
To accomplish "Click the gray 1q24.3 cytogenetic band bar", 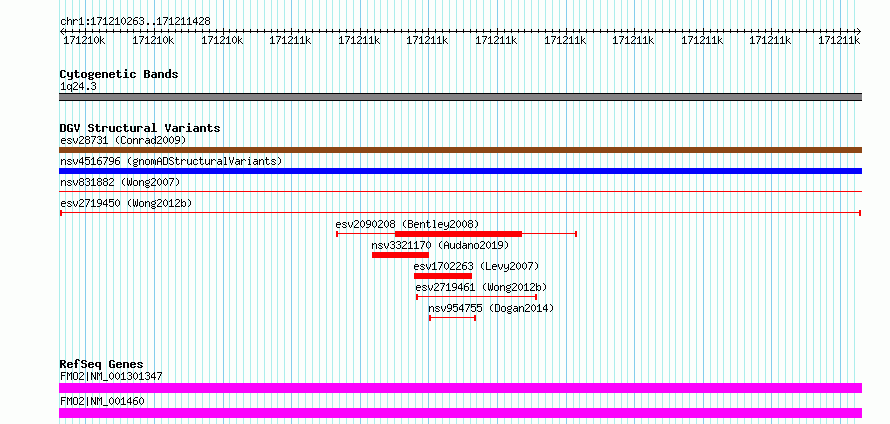I will 460,97.
